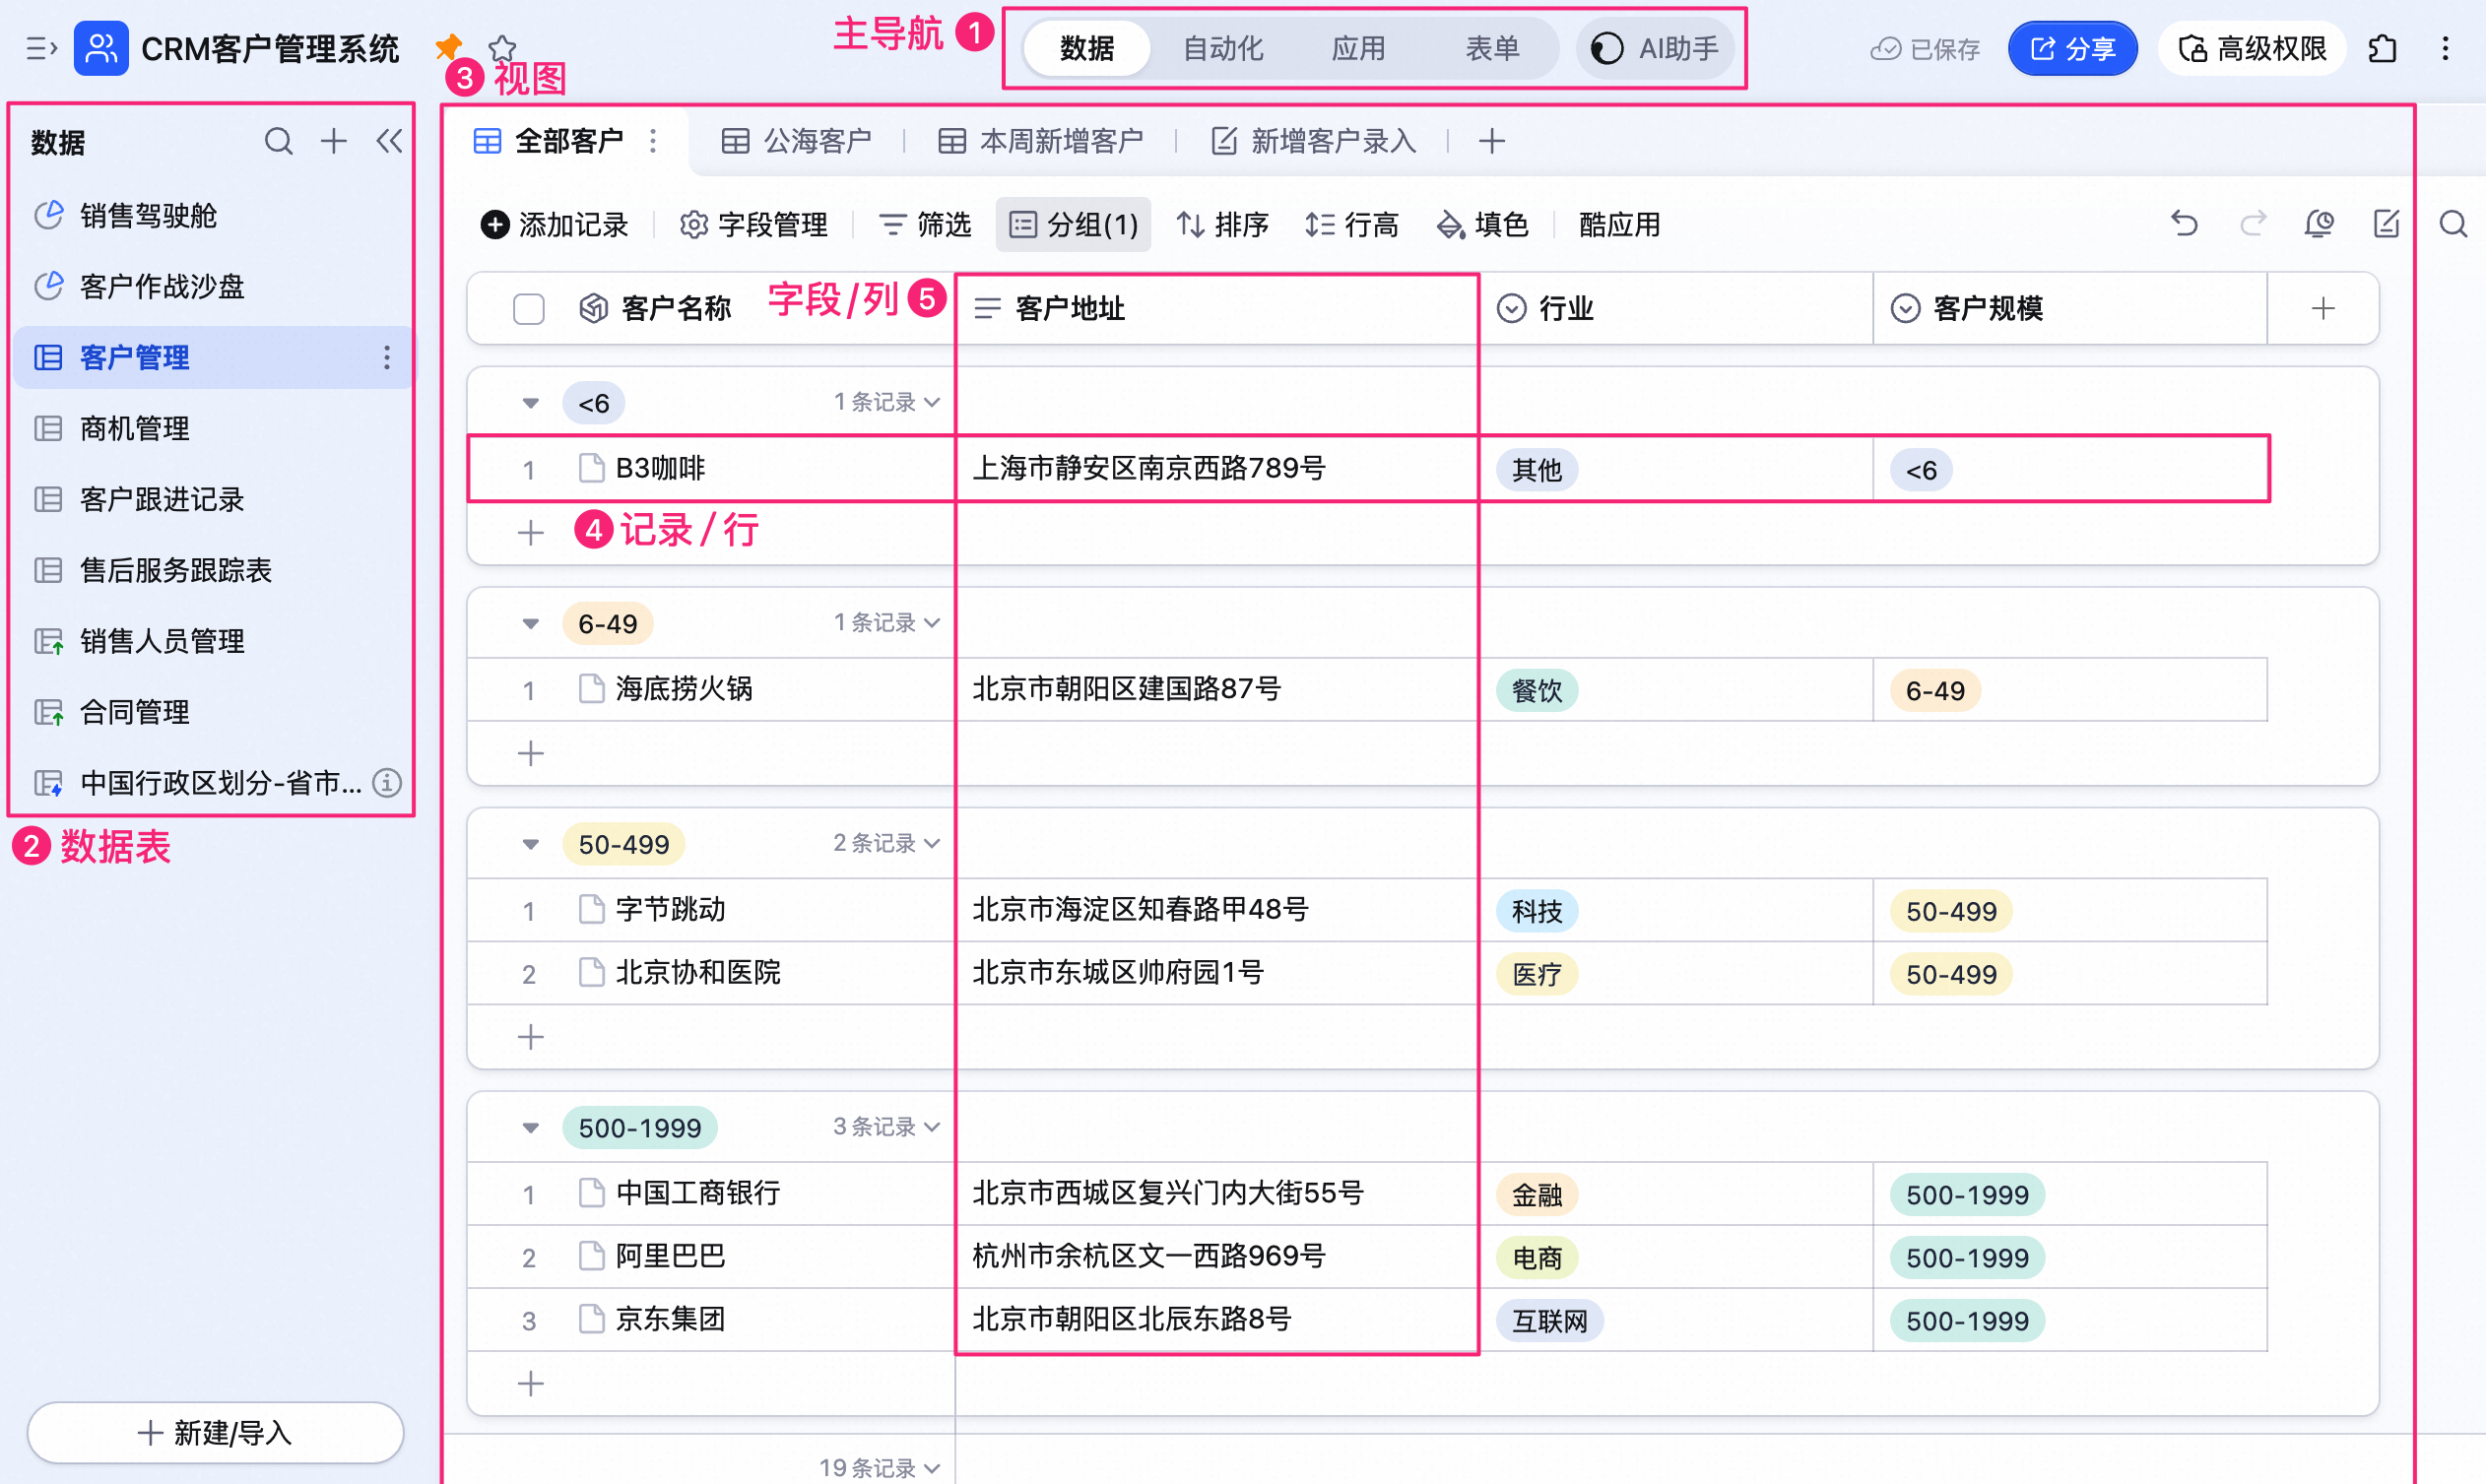Image resolution: width=2486 pixels, height=1484 pixels.
Task: Open 高级权限 settings
Action: click(2252, 48)
